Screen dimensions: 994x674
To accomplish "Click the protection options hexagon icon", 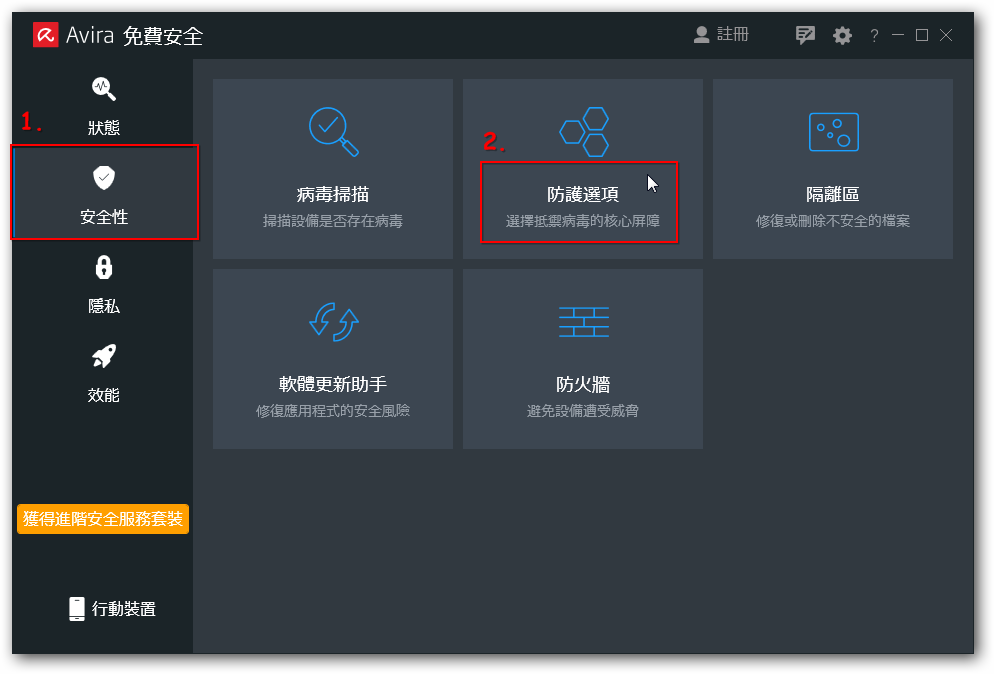I will (584, 131).
